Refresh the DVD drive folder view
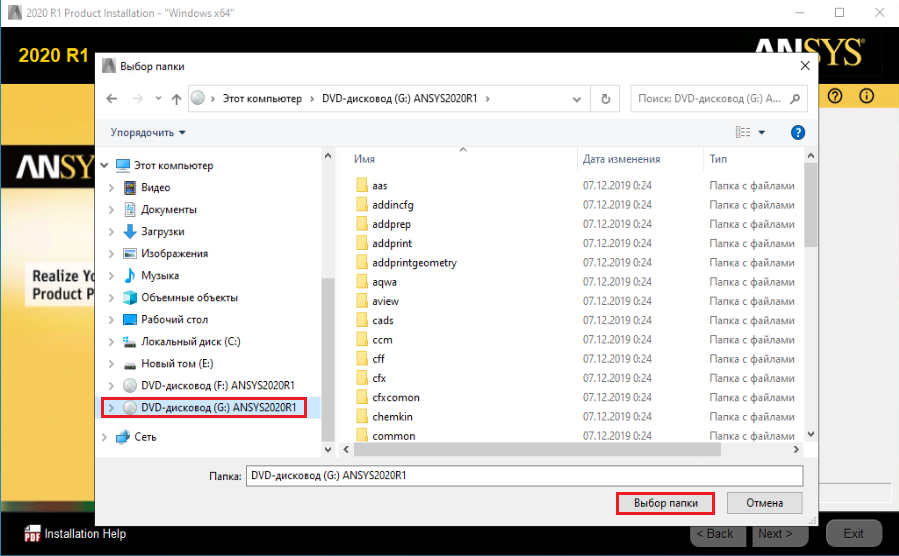 coord(605,99)
